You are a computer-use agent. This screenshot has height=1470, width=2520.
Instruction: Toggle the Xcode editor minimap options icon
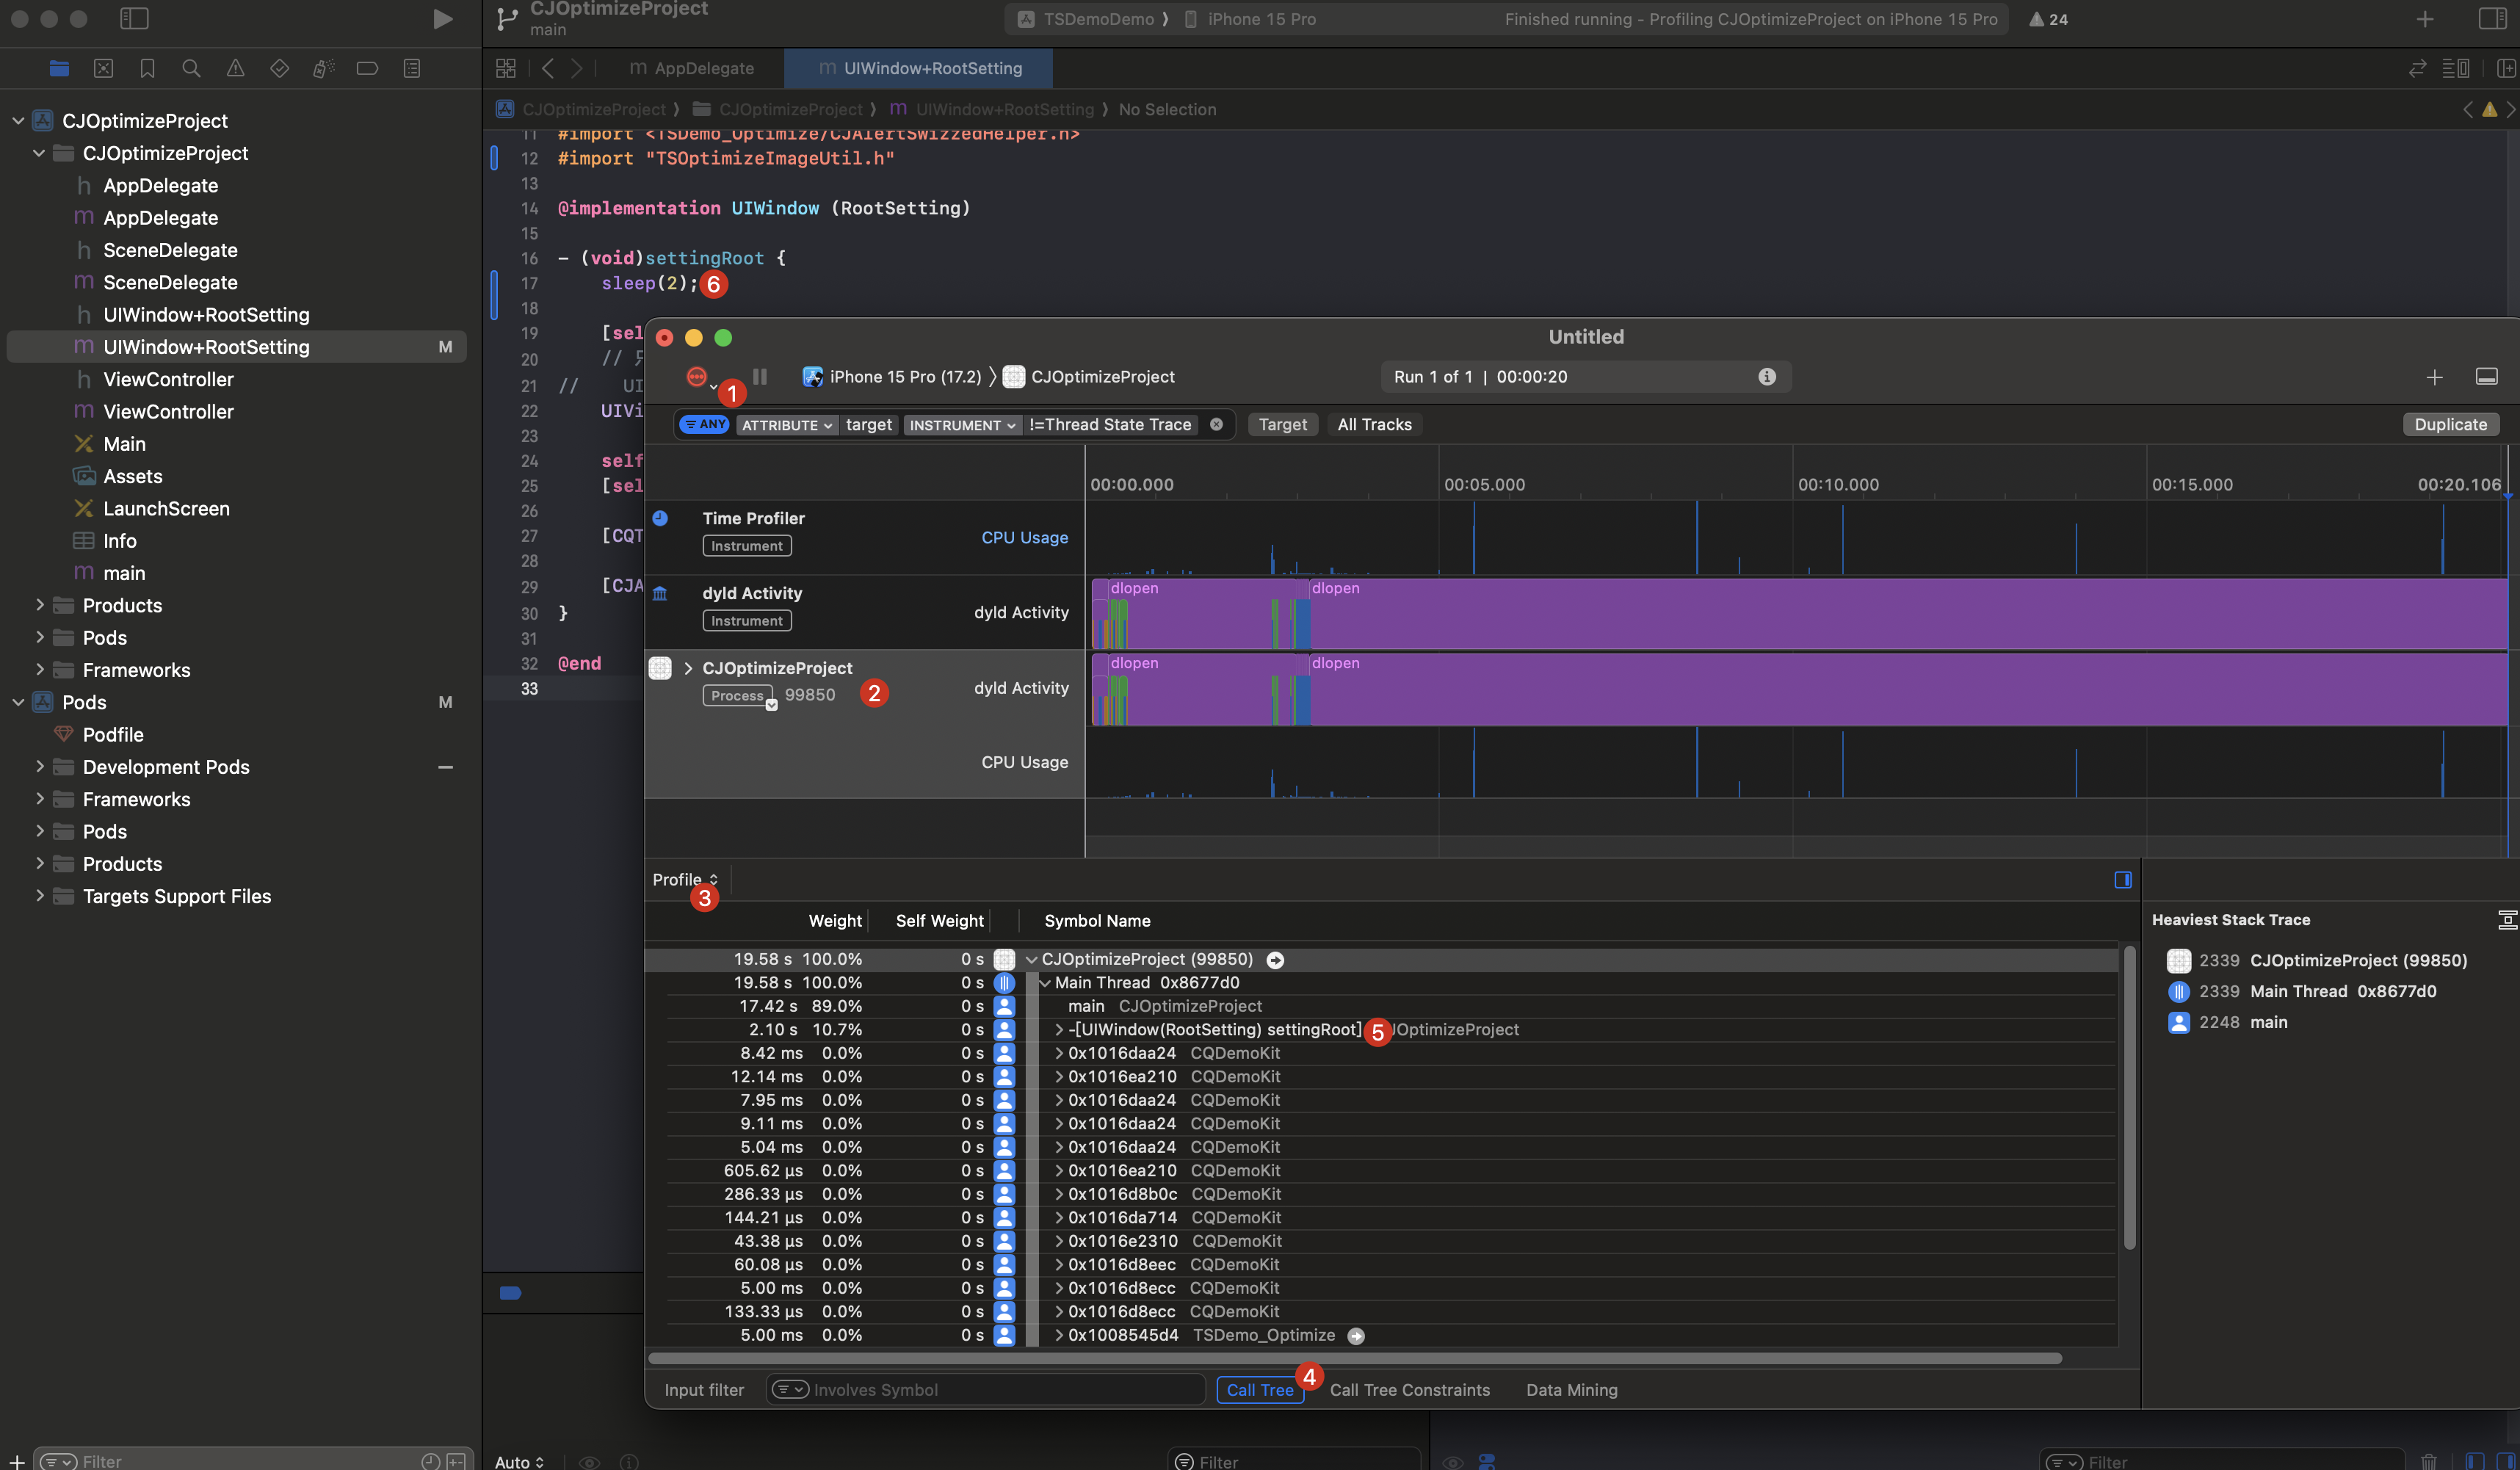tap(2455, 68)
